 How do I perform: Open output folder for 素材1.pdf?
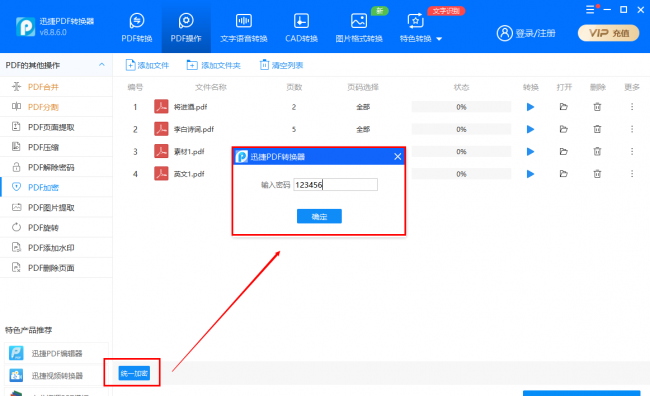tap(563, 151)
